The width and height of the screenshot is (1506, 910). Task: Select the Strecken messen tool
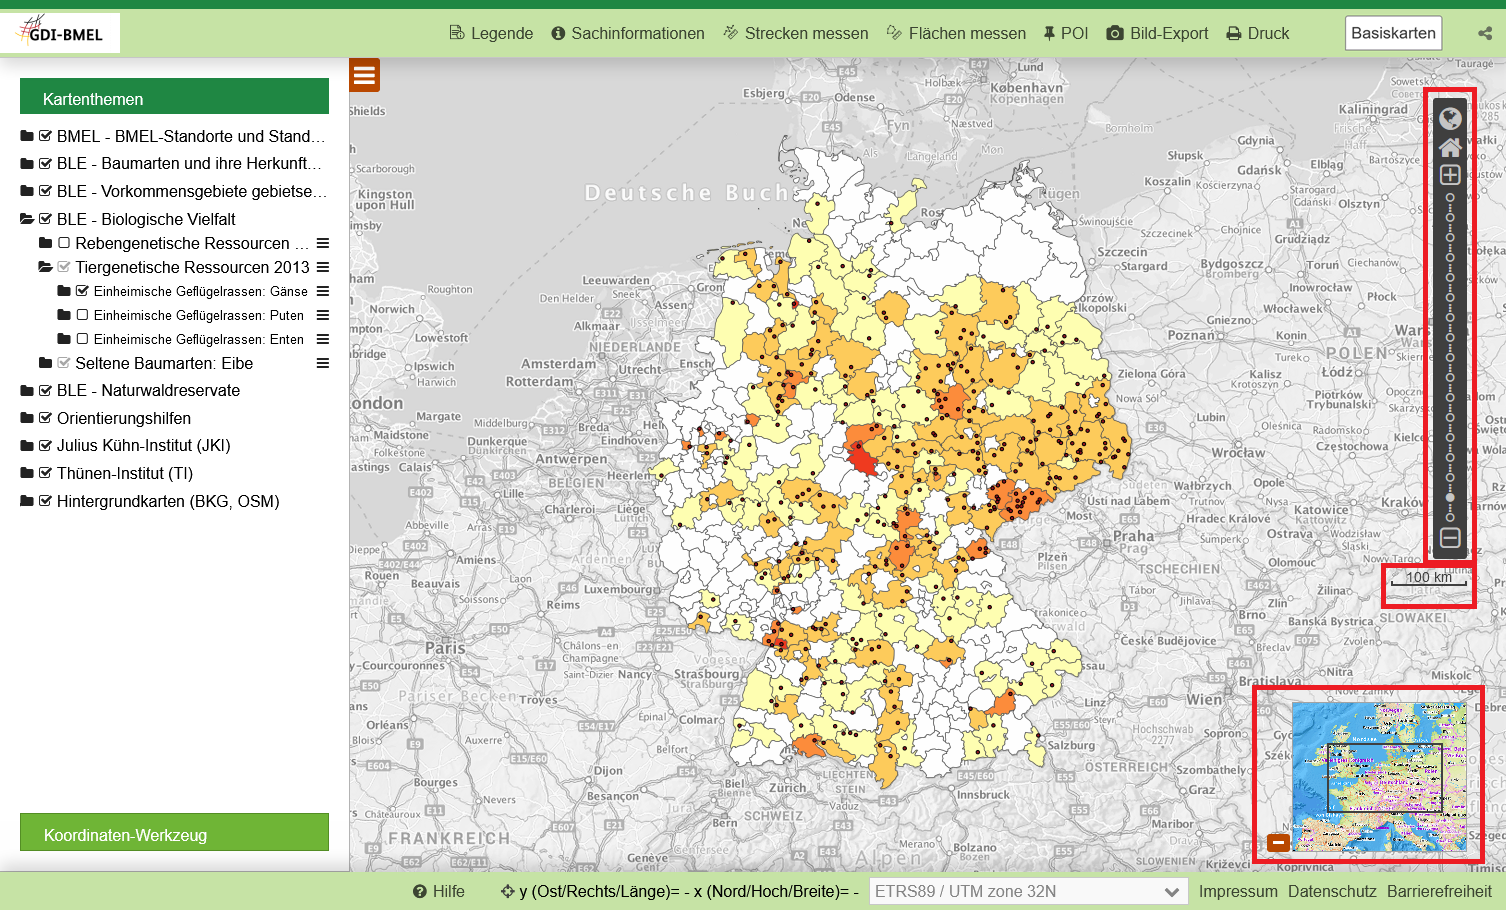coord(795,33)
